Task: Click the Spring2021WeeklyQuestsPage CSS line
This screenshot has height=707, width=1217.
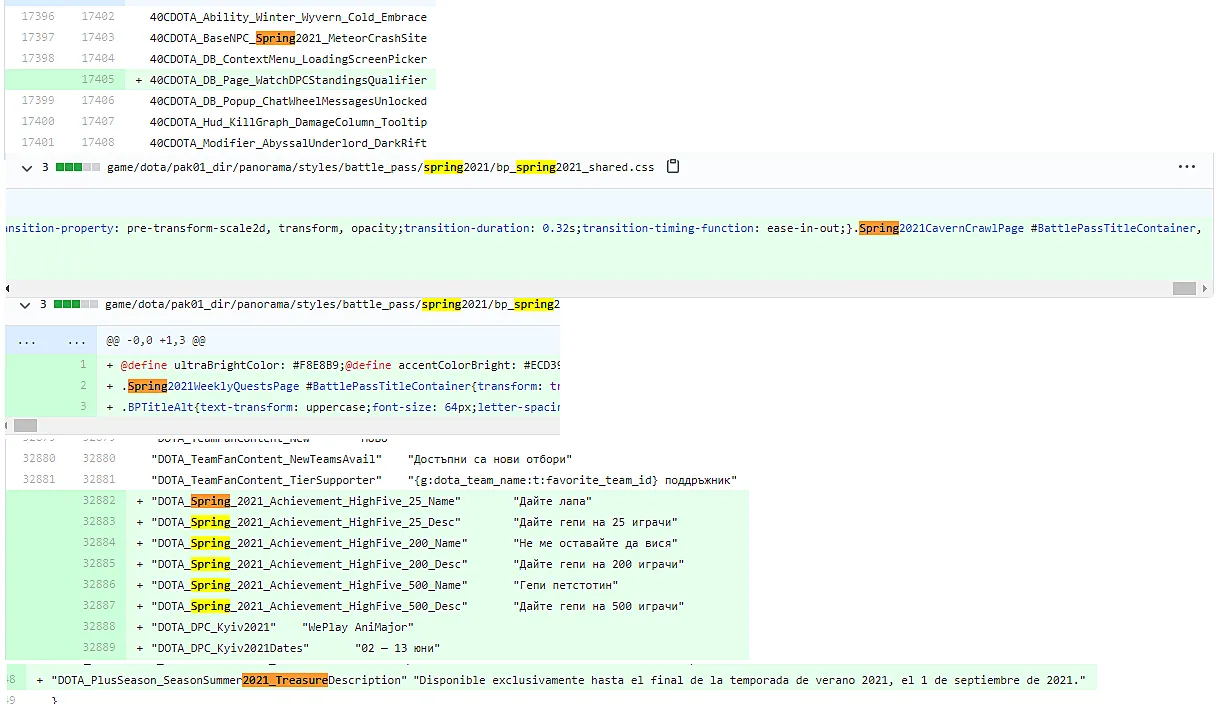Action: (340, 386)
